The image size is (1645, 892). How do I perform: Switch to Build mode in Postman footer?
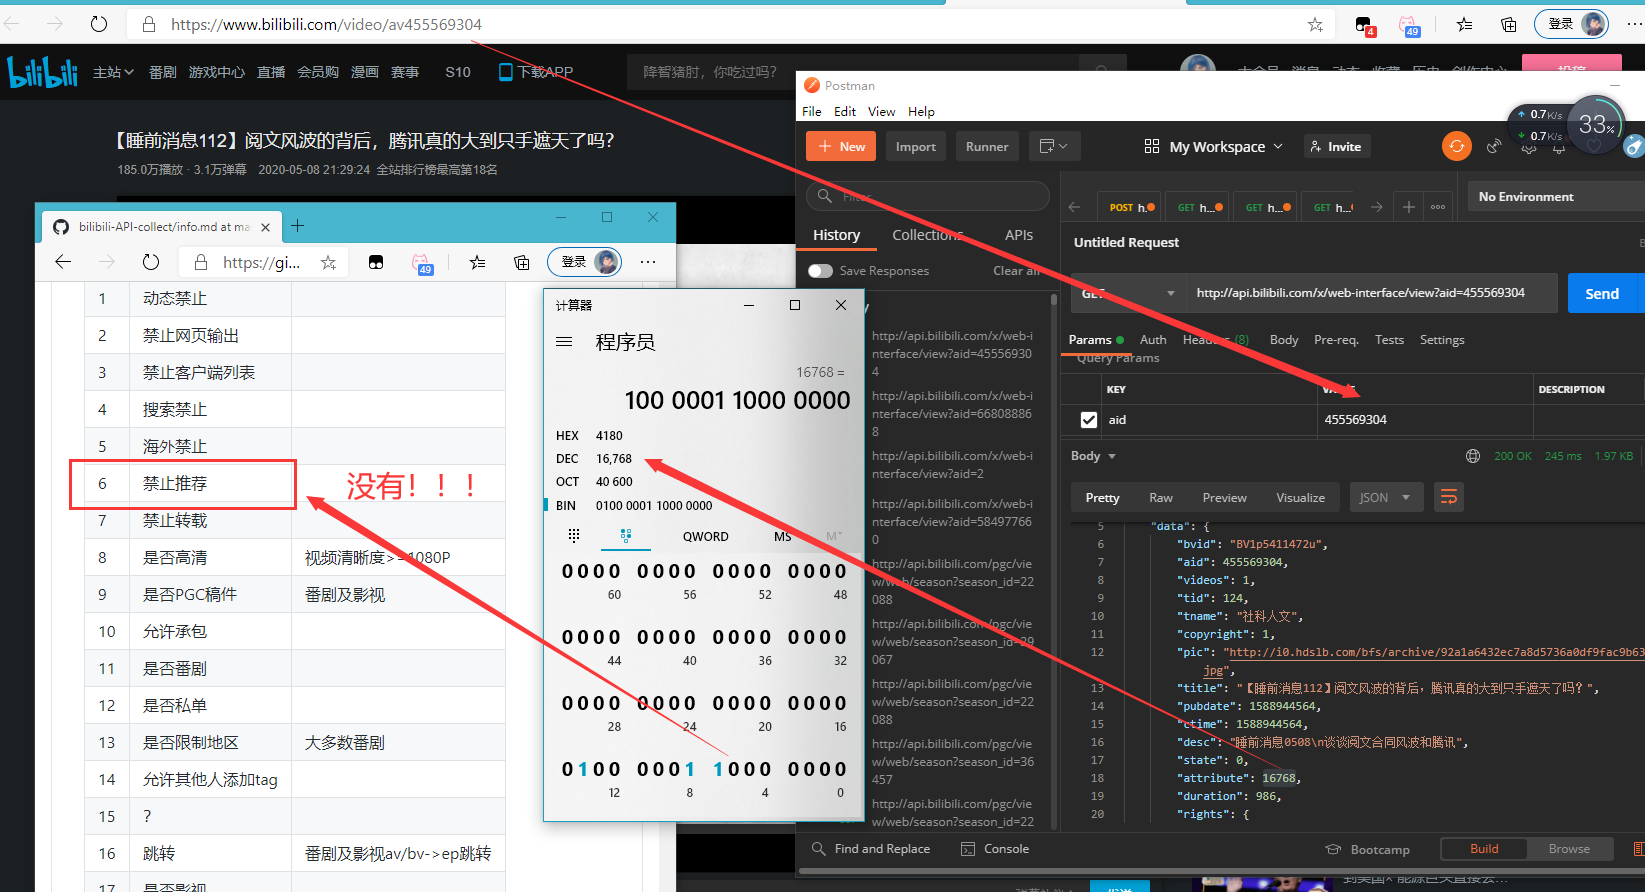(1484, 849)
